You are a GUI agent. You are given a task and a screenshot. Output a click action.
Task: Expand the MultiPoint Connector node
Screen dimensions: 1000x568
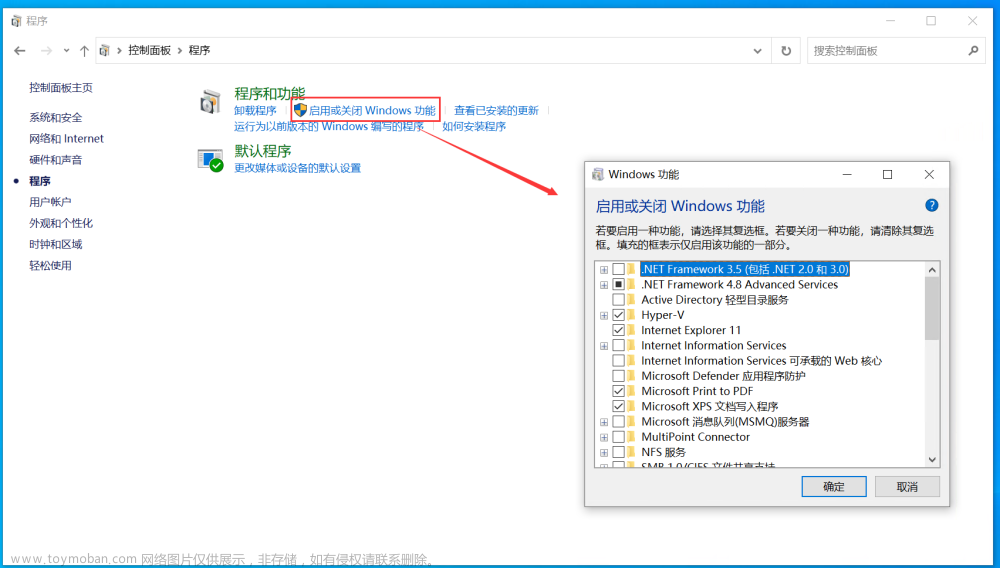604,437
